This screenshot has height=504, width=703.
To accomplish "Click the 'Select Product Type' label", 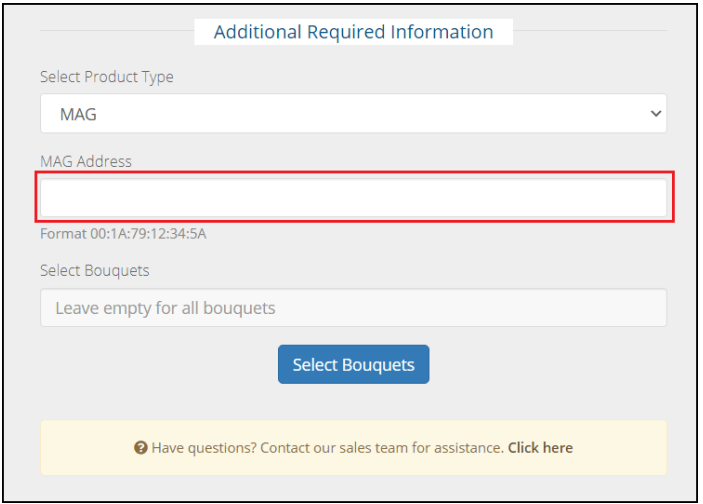I will click(106, 77).
